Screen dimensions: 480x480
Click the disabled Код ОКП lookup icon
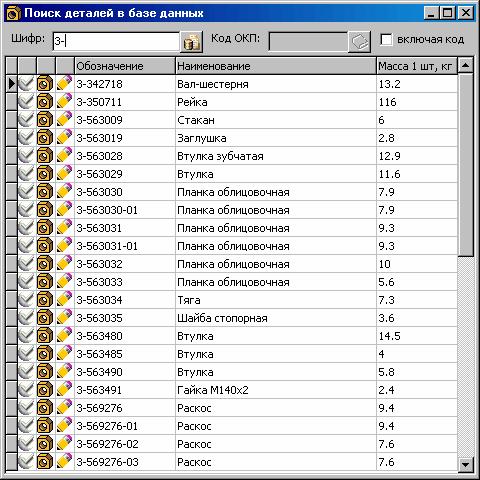click(x=359, y=42)
